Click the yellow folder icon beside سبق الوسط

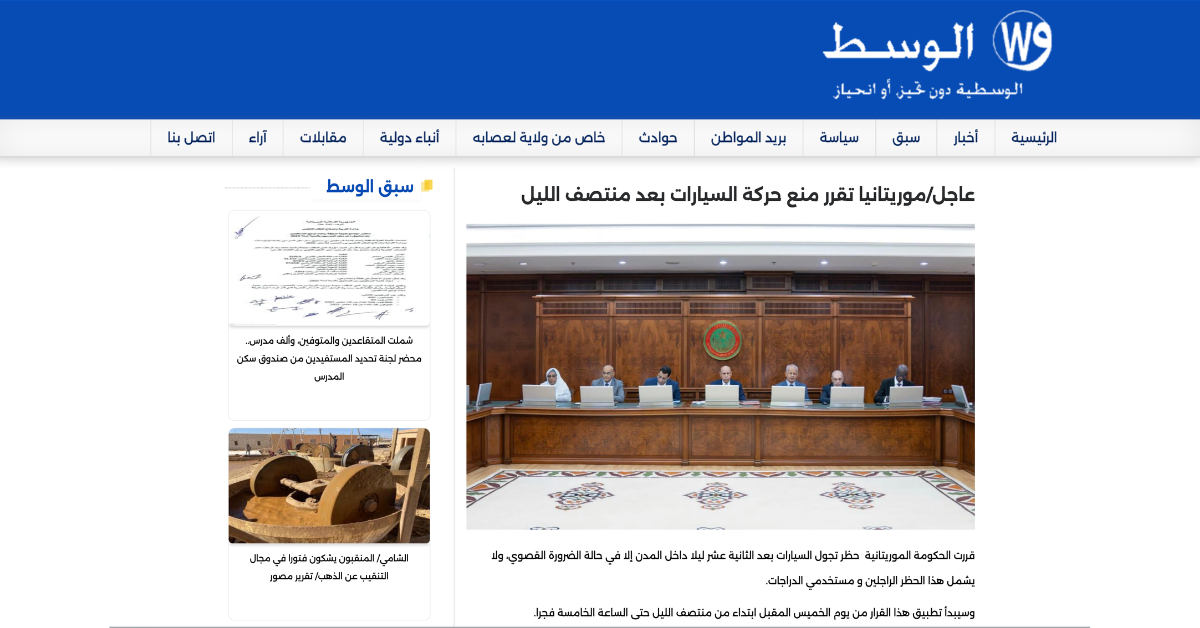427,186
